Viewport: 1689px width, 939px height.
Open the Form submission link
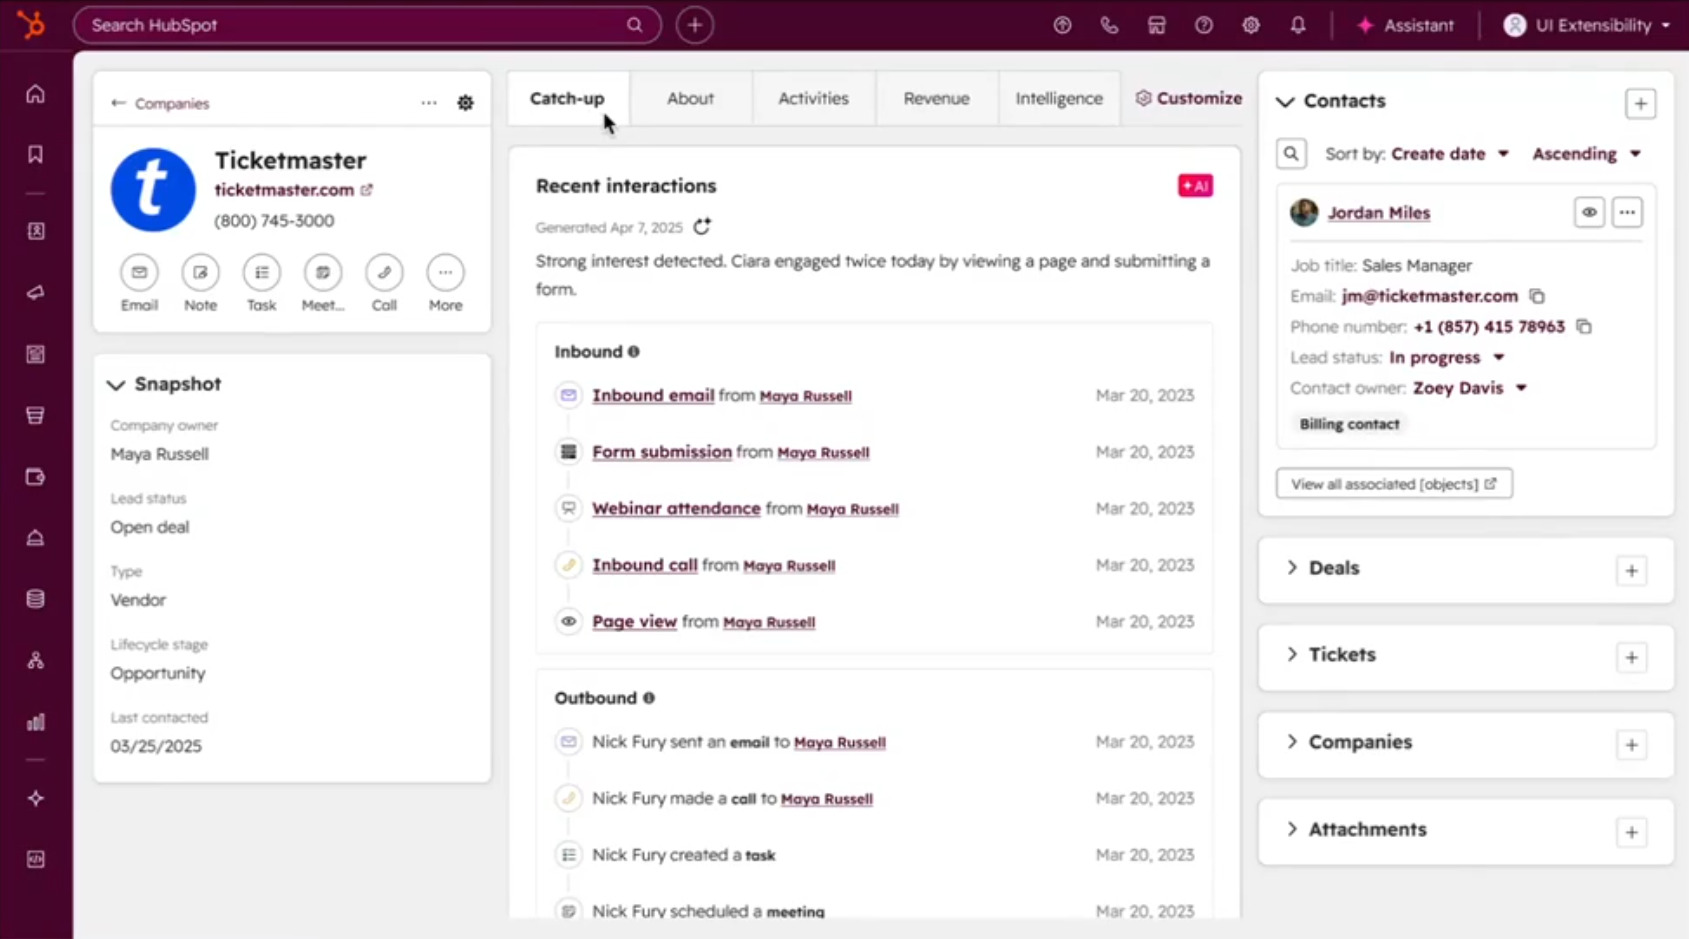point(662,452)
